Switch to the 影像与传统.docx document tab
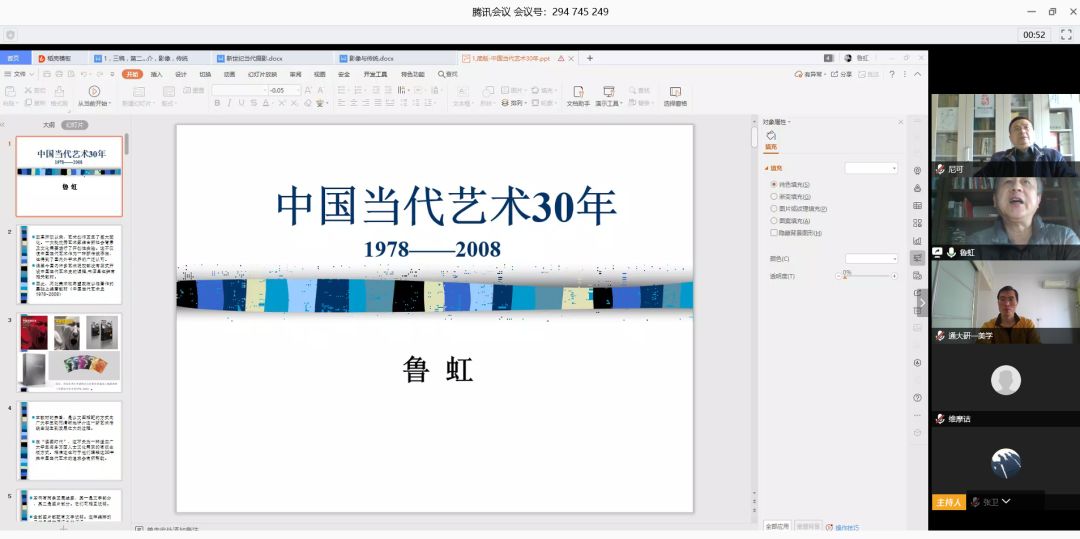This screenshot has height=539, width=1080. tap(366, 58)
